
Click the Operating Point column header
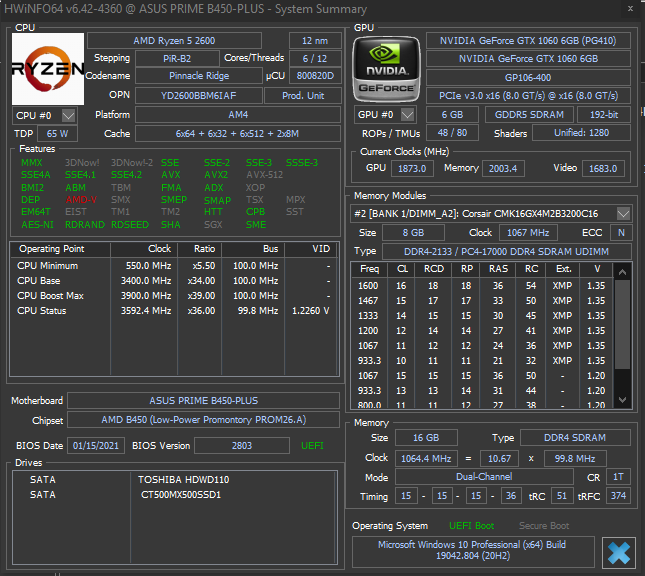click(60, 249)
